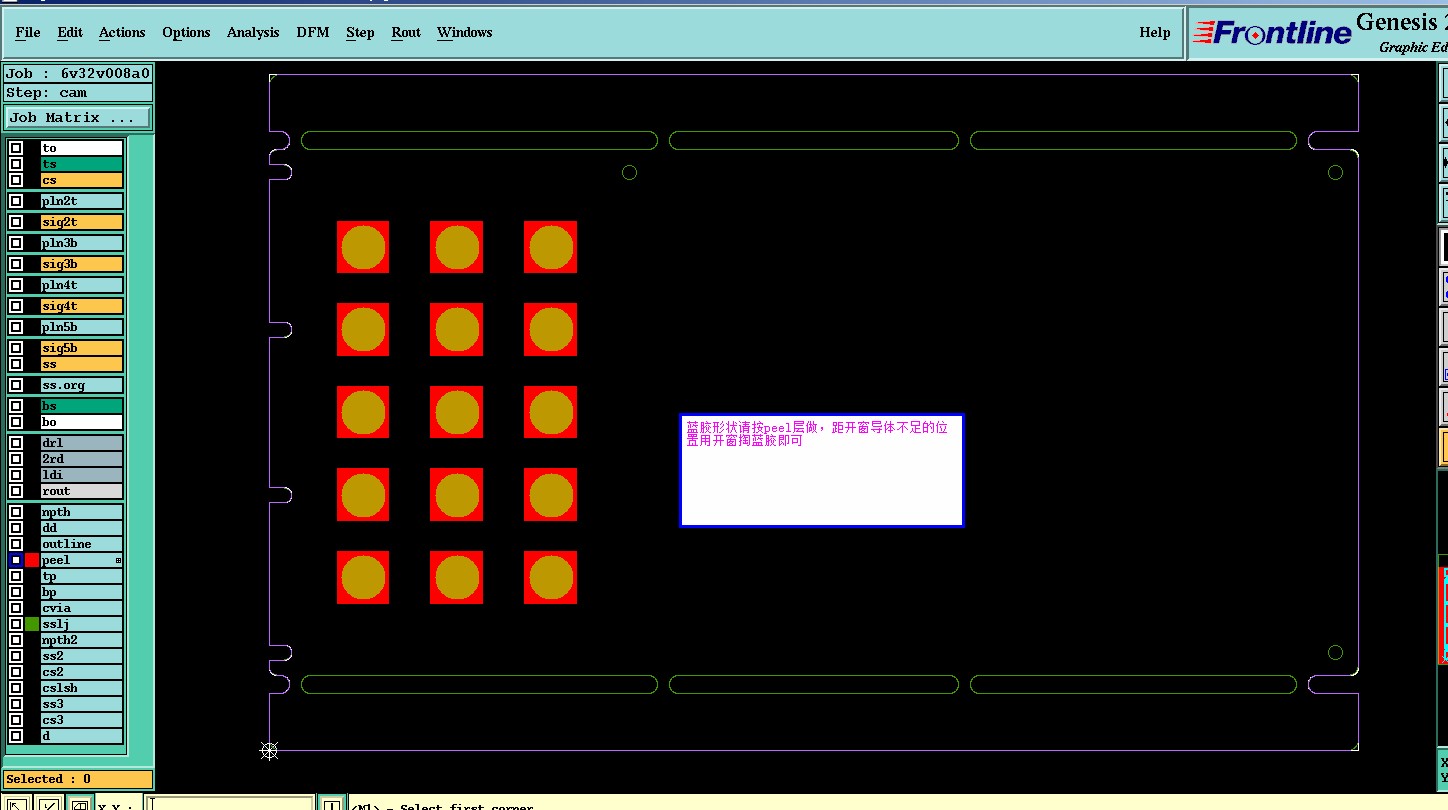Select the ss layer name
Image resolution: width=1448 pixels, height=810 pixels.
82,364
